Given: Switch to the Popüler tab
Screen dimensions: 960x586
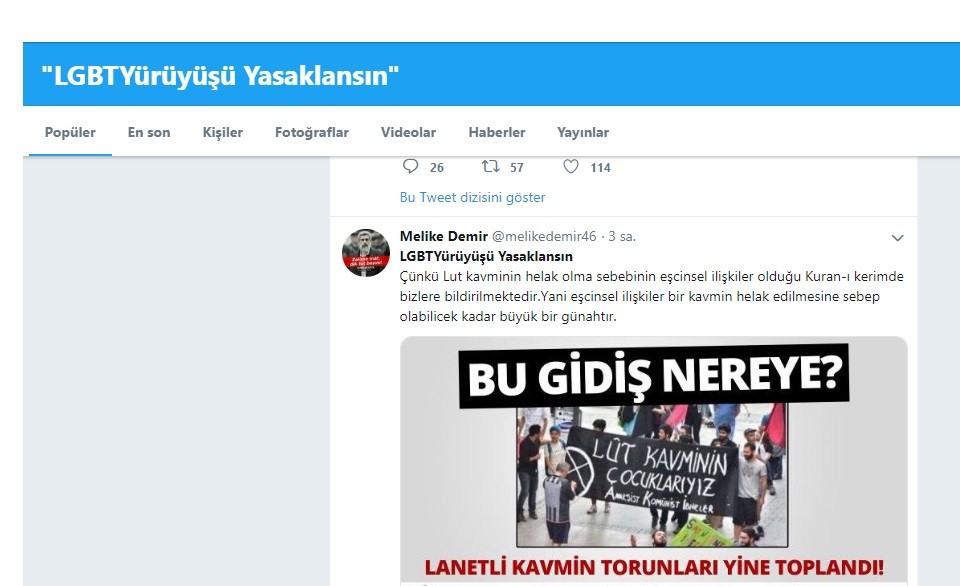Looking at the screenshot, I should pos(70,132).
